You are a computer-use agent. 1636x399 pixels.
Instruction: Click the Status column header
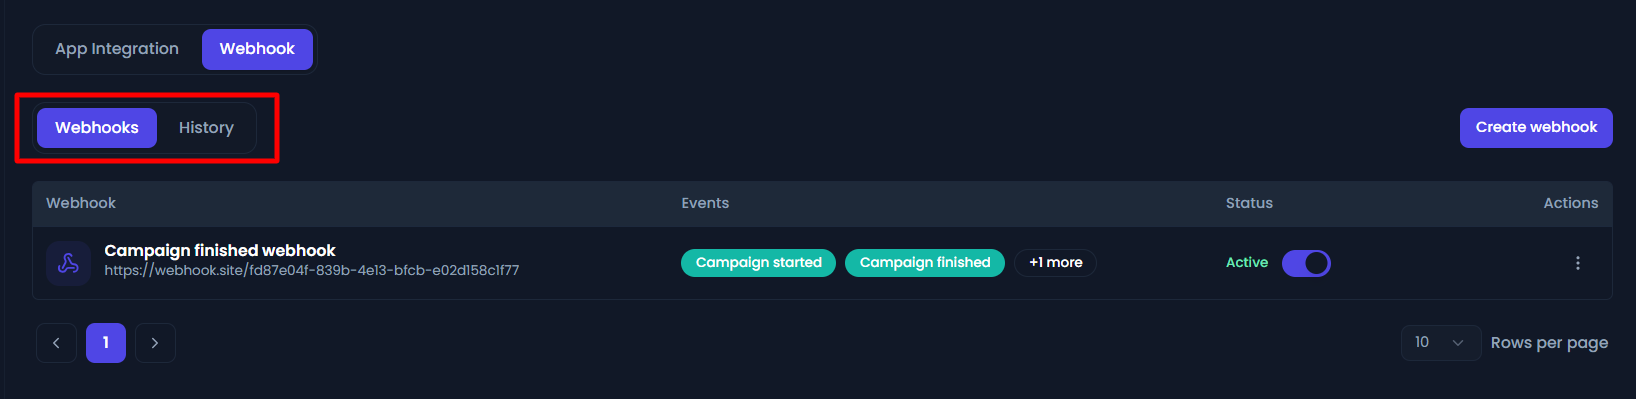point(1249,203)
